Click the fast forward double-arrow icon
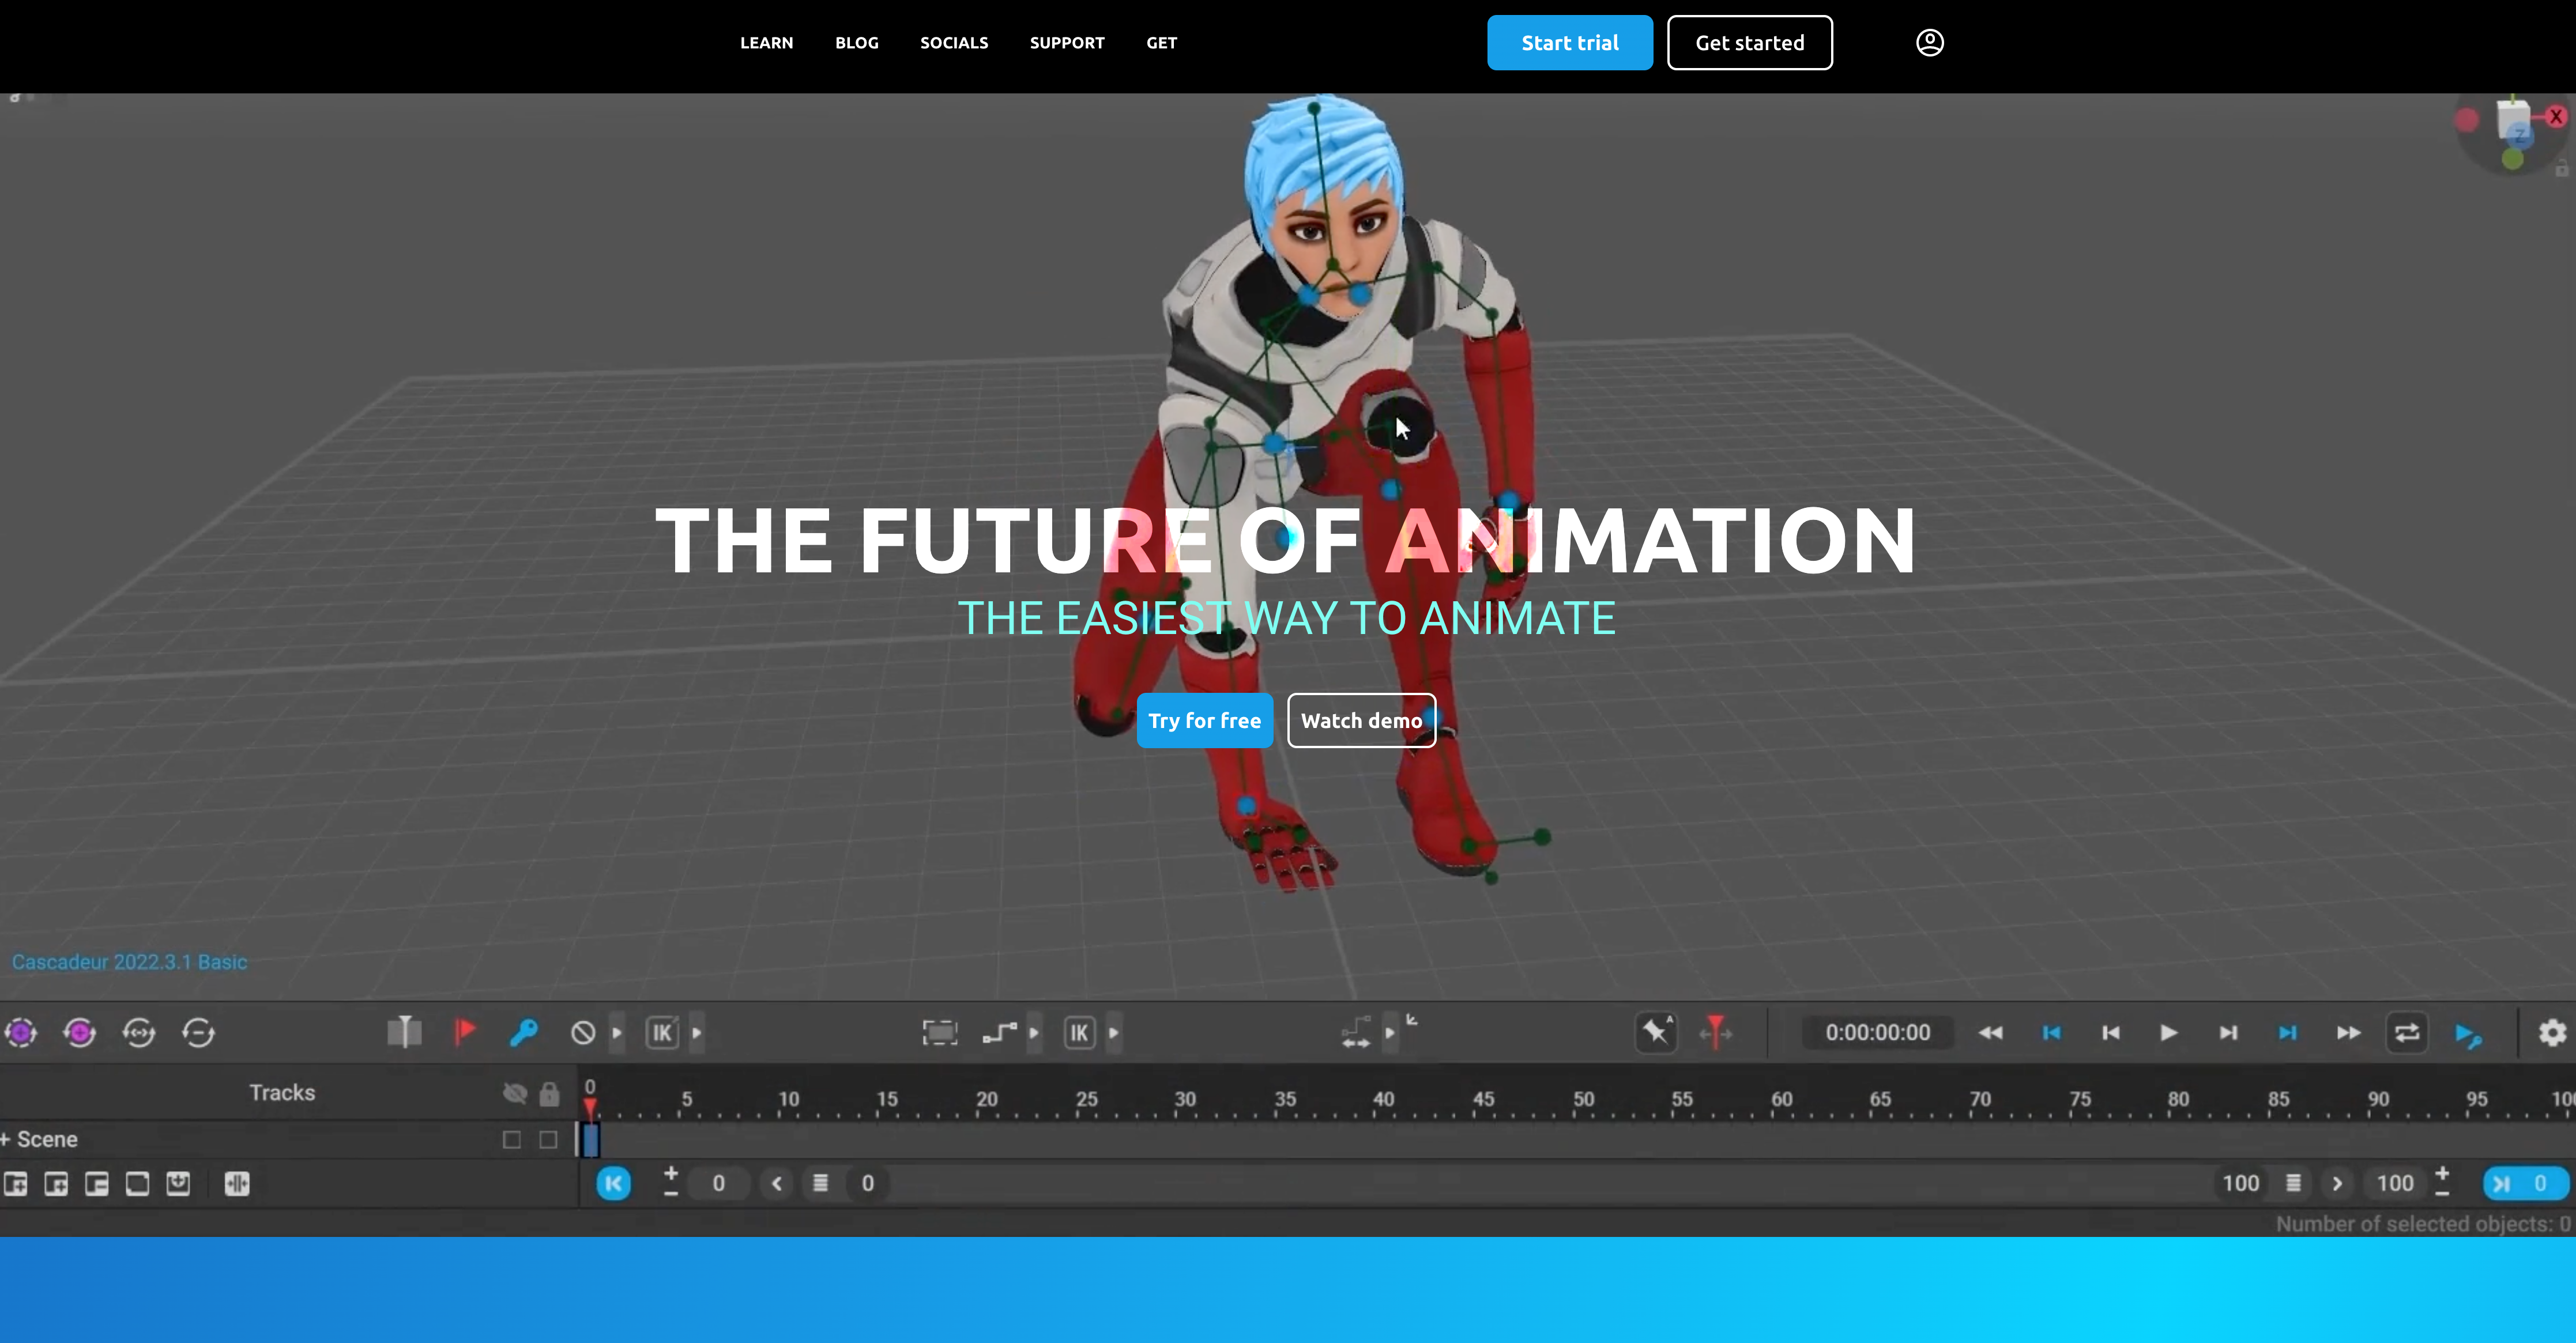2576x1343 pixels. (x=2348, y=1032)
